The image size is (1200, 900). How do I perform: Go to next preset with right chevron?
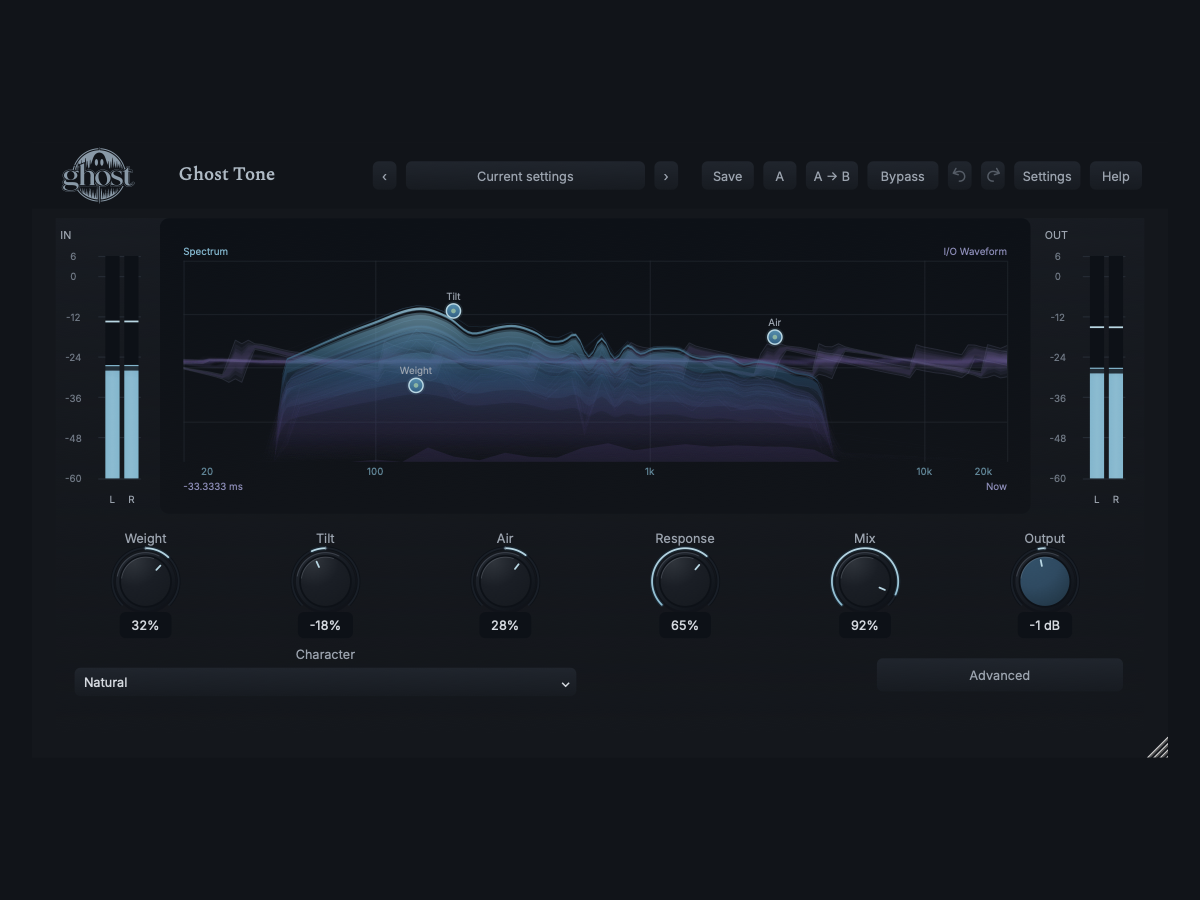pyautogui.click(x=666, y=176)
